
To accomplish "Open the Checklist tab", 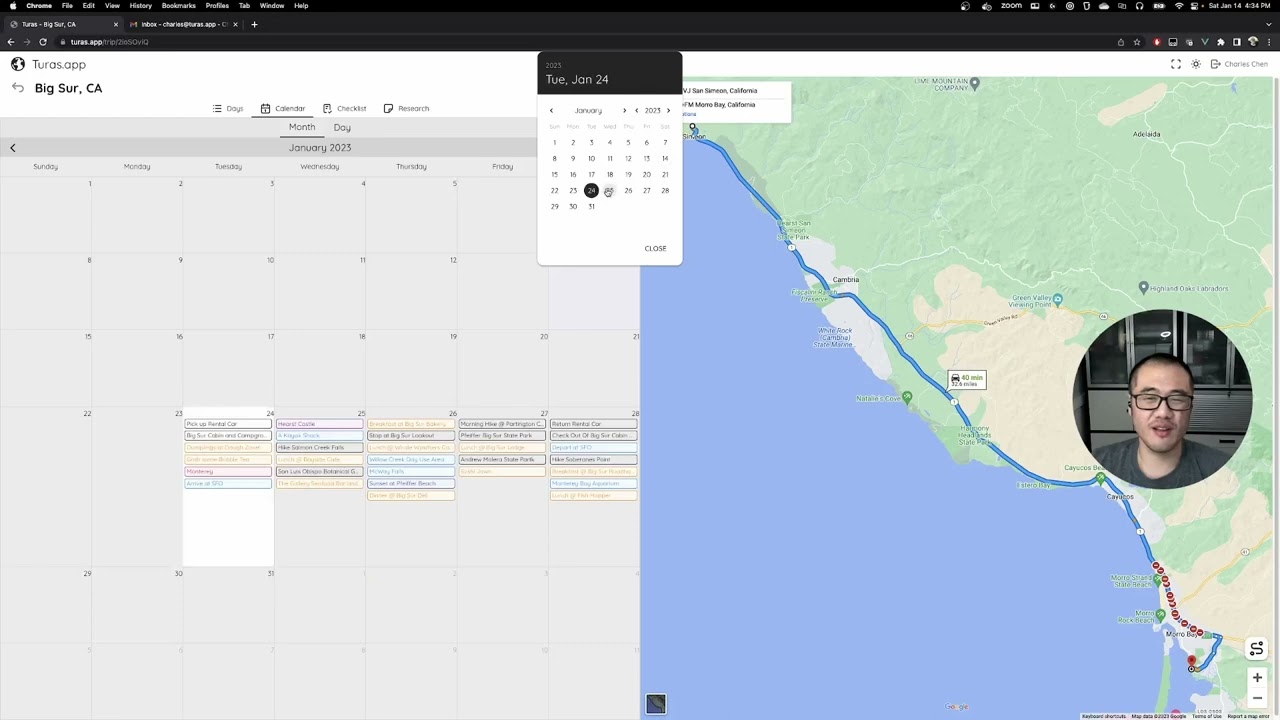I will pyautogui.click(x=344, y=108).
